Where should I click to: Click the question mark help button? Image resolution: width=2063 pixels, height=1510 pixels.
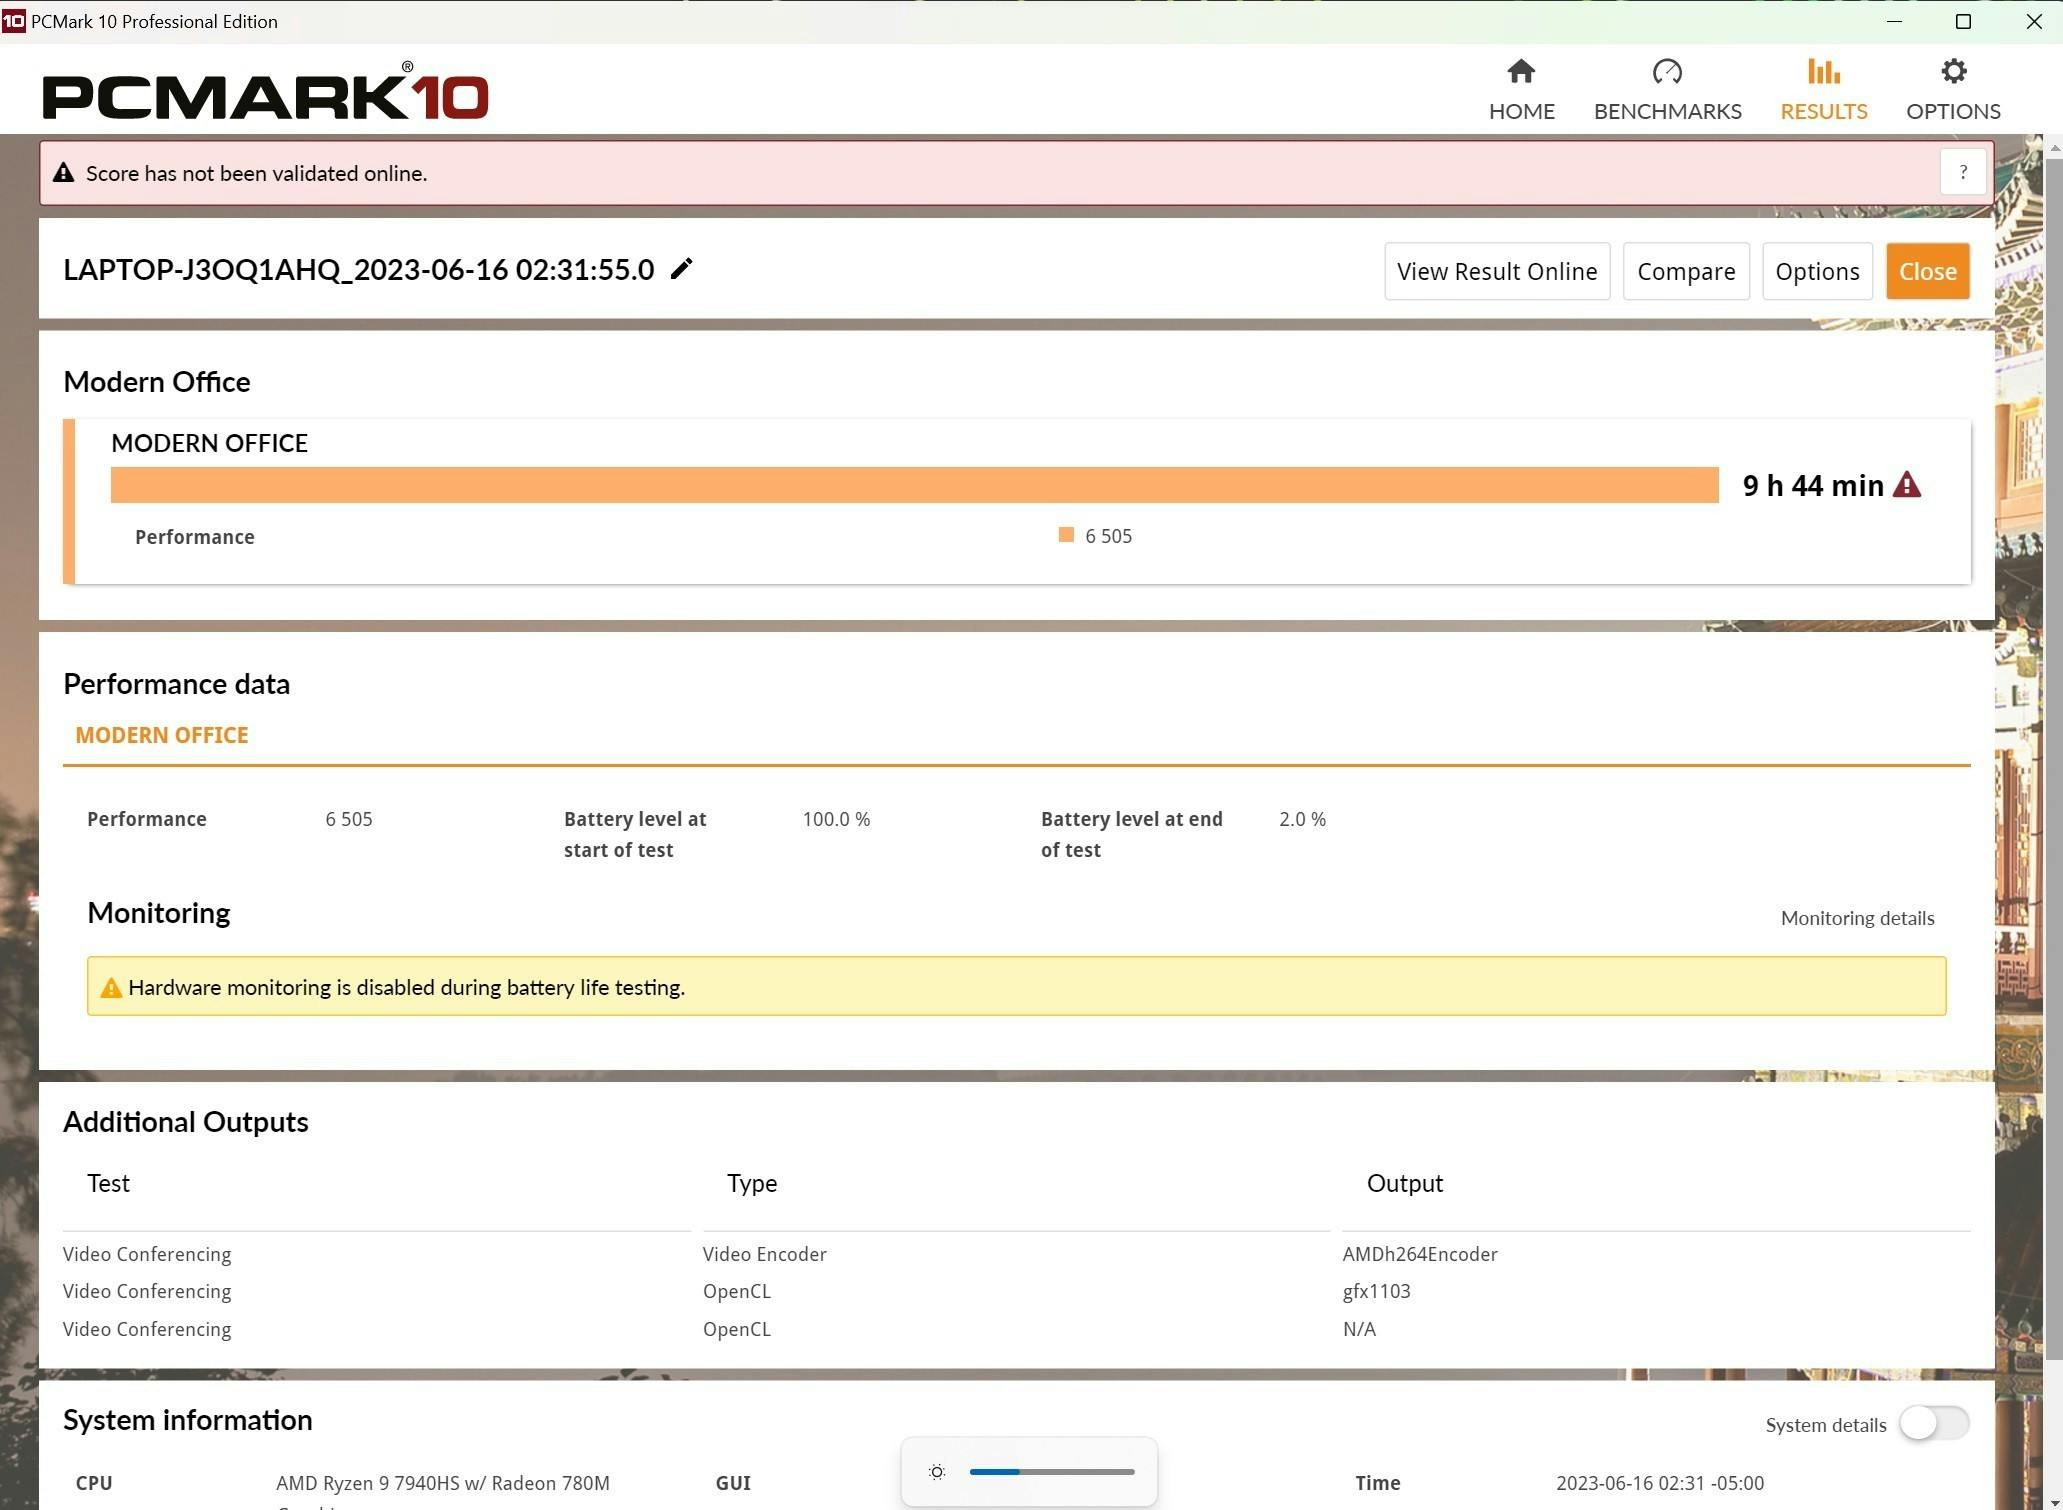click(x=1962, y=172)
